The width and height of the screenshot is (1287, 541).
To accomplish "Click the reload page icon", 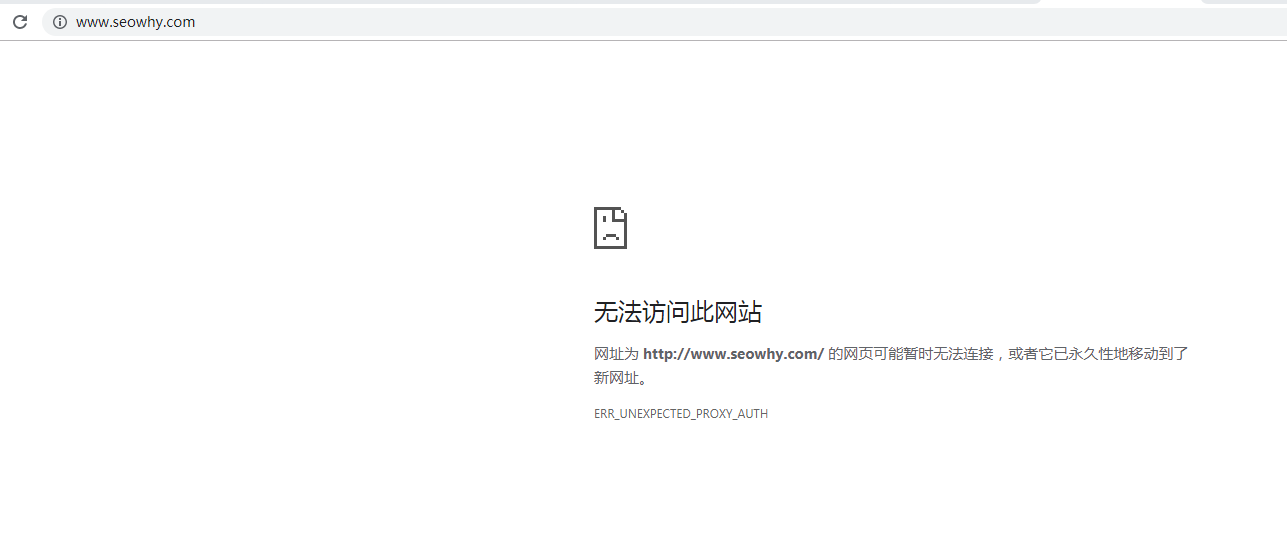I will tap(20, 21).
